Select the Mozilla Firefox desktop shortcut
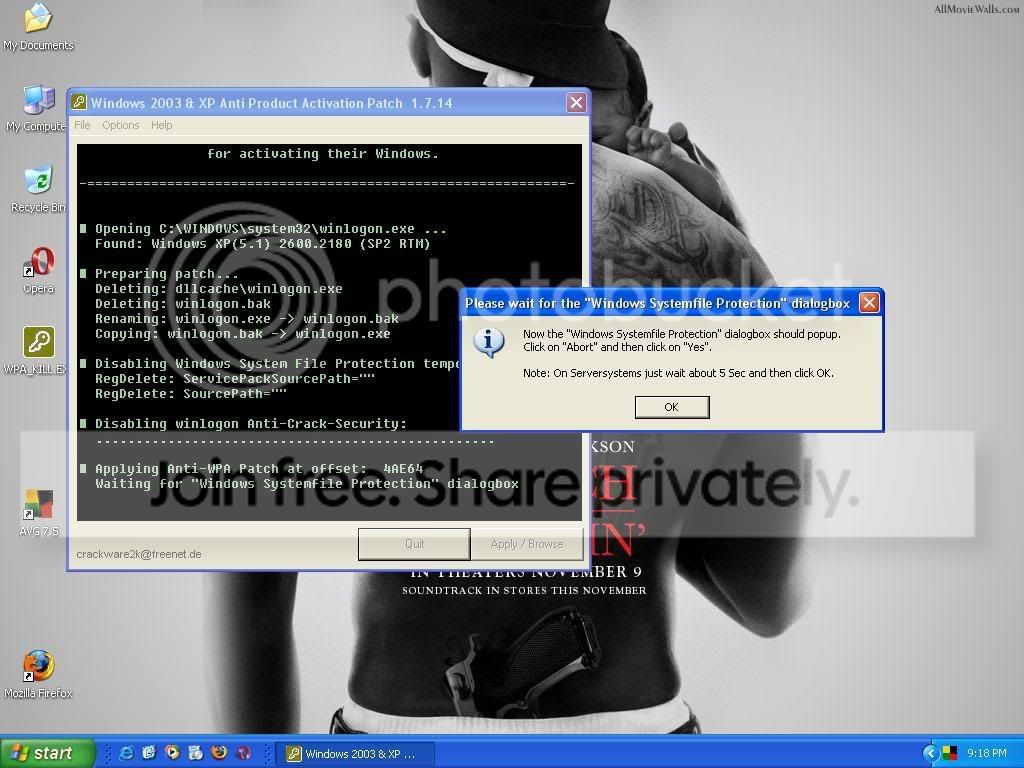The height and width of the screenshot is (768, 1024). tap(38, 675)
